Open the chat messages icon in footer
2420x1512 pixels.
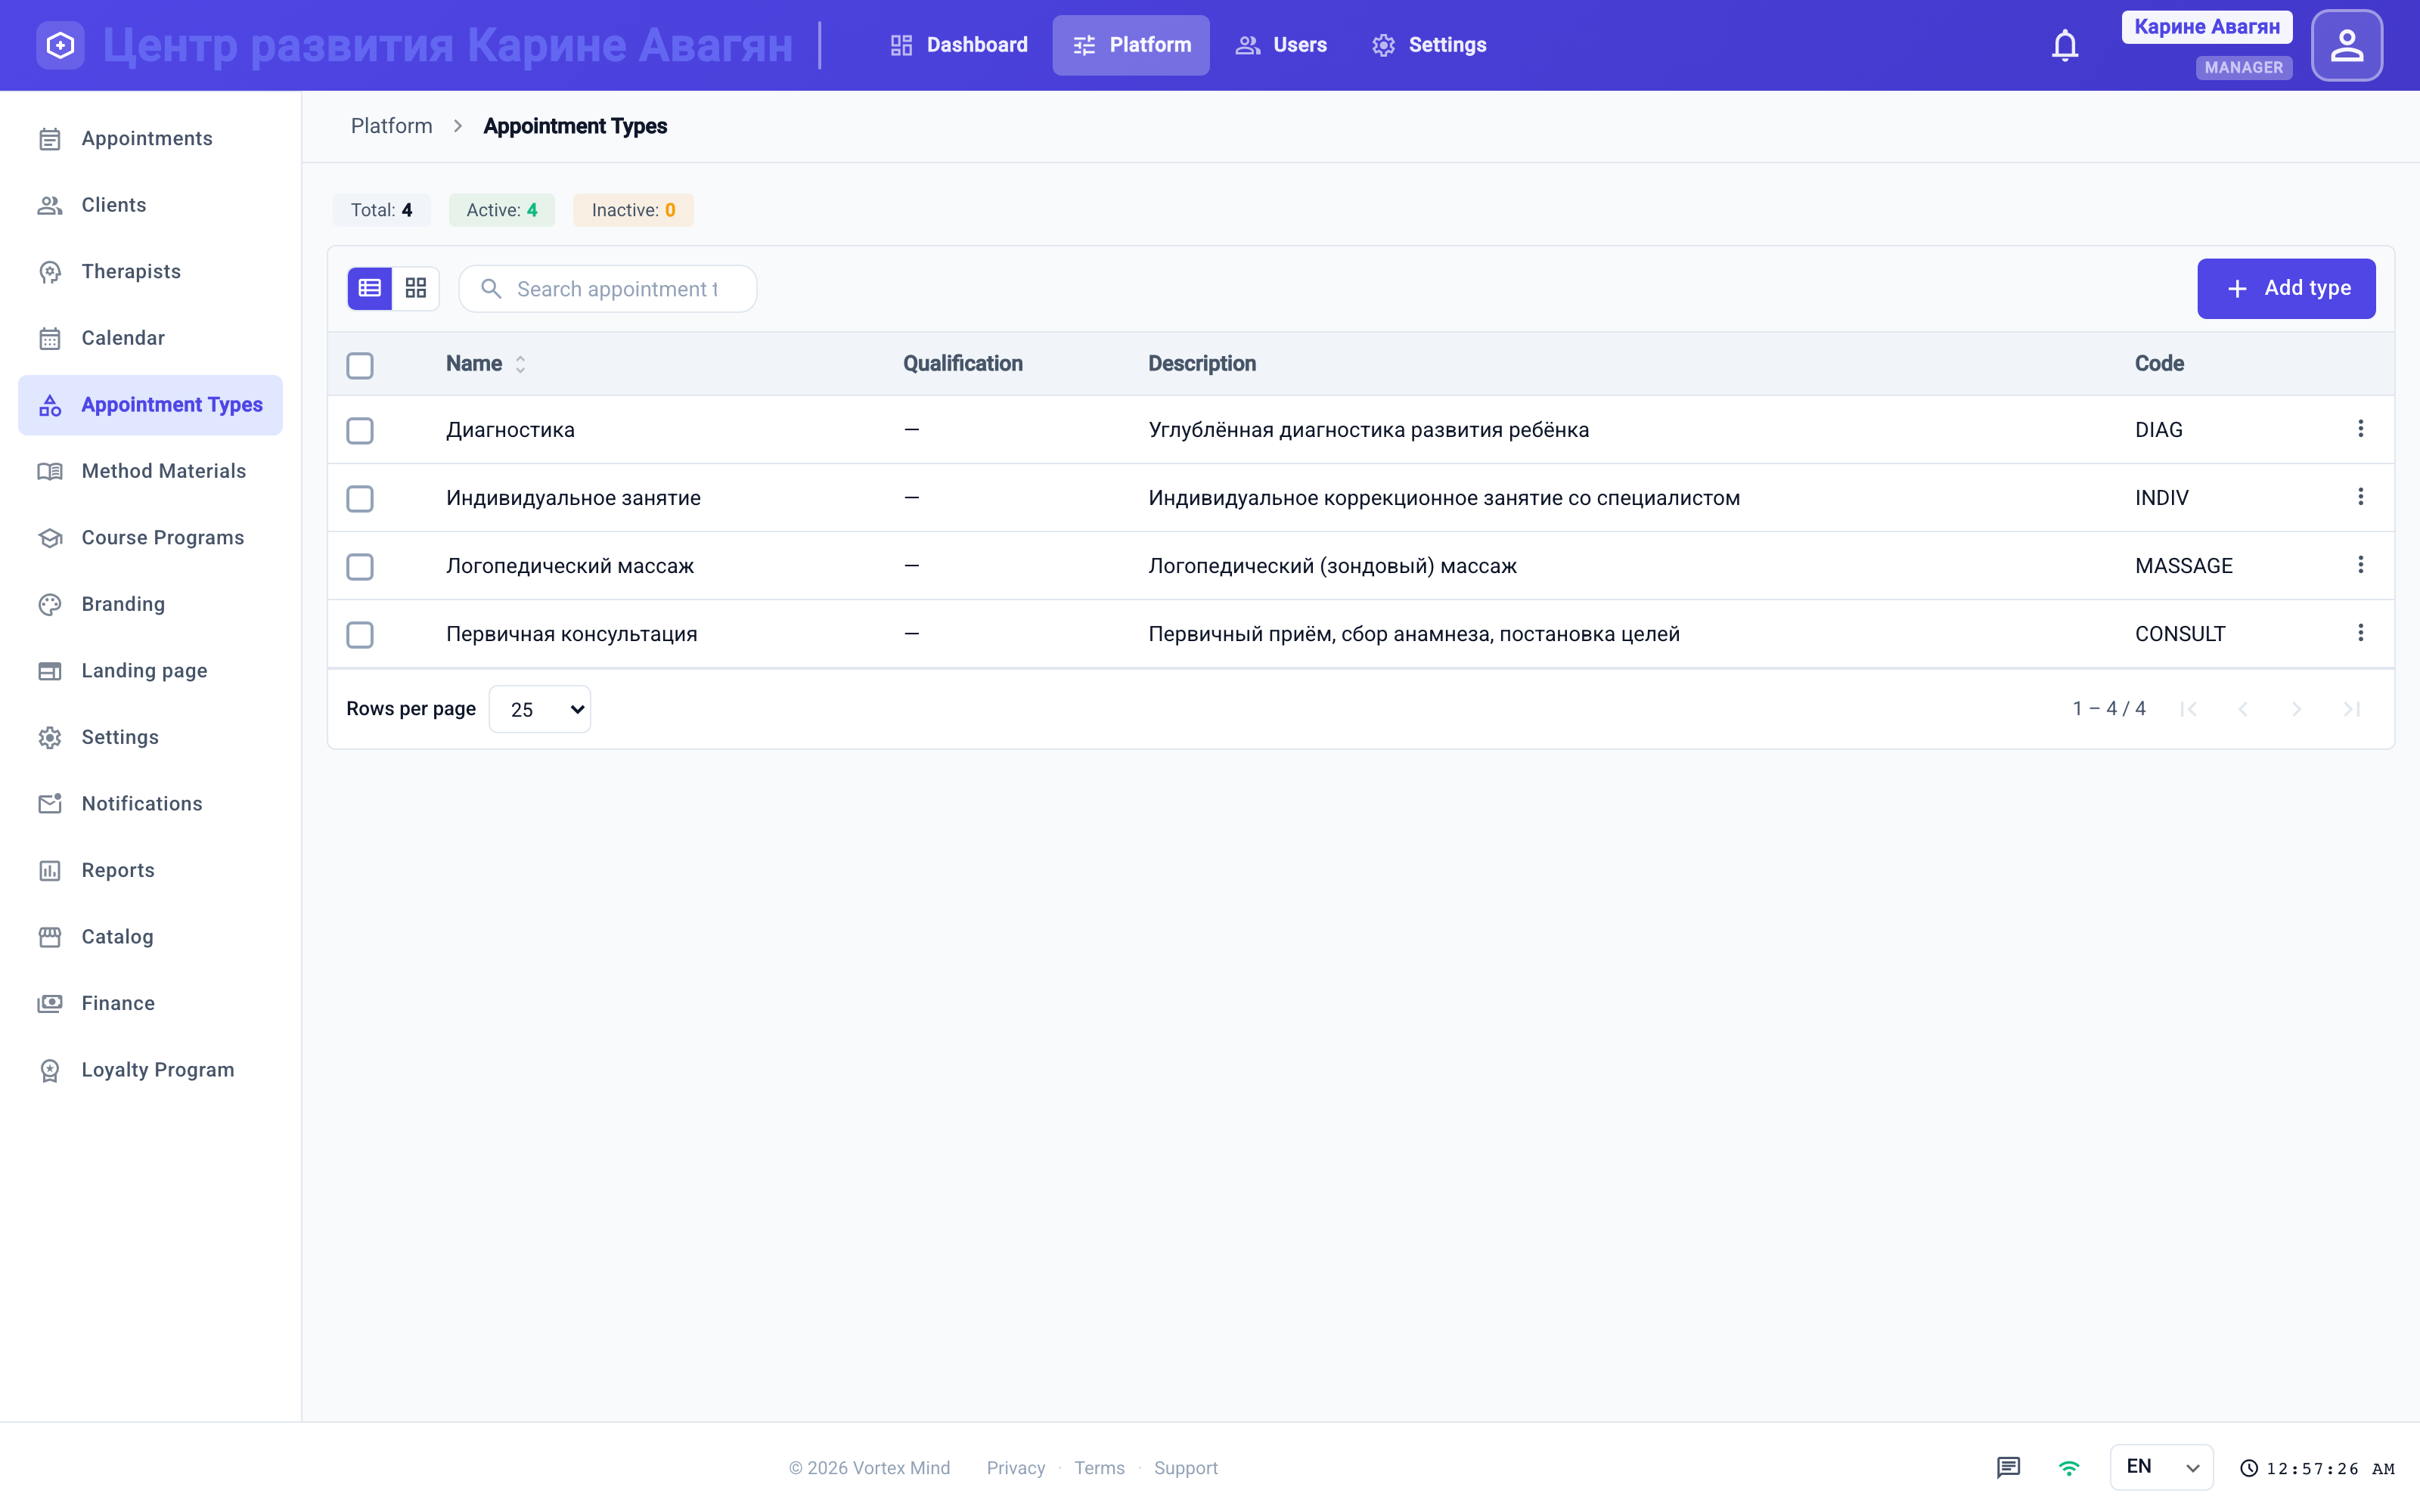coord(2008,1467)
